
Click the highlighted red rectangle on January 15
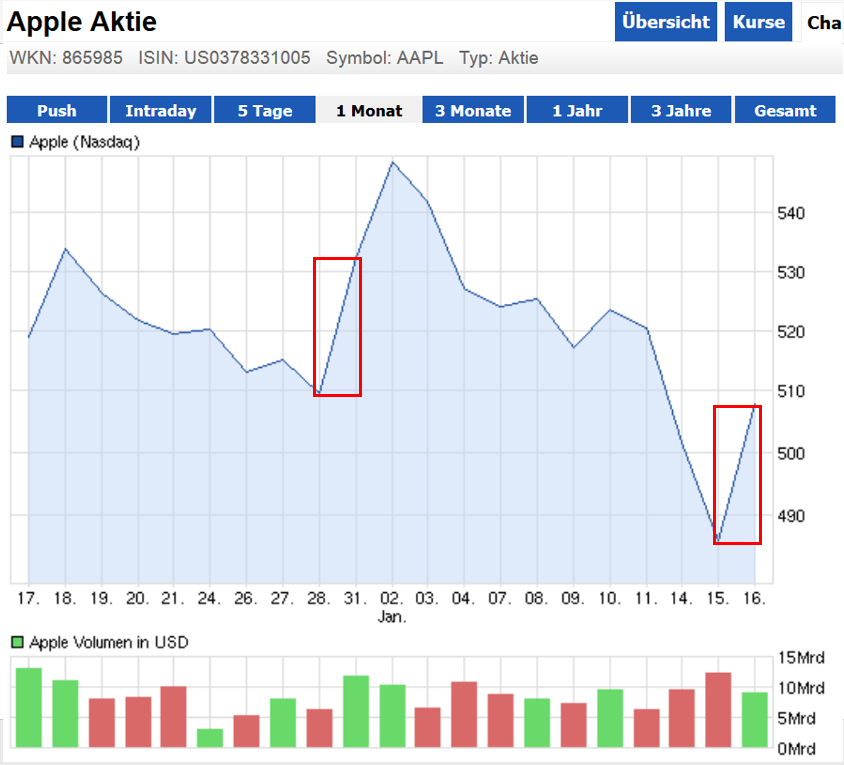point(737,475)
